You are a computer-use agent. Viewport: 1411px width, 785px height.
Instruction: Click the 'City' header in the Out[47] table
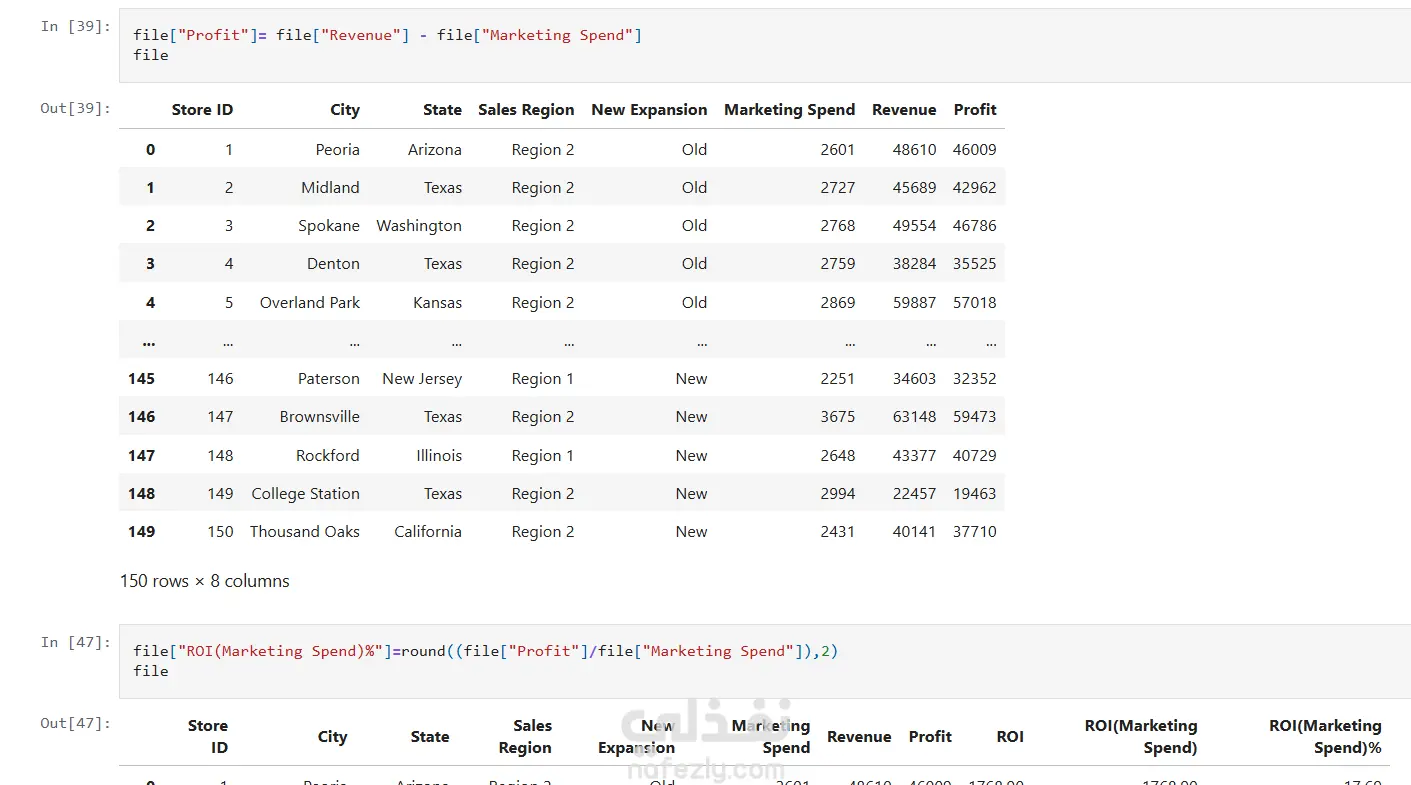coord(332,737)
